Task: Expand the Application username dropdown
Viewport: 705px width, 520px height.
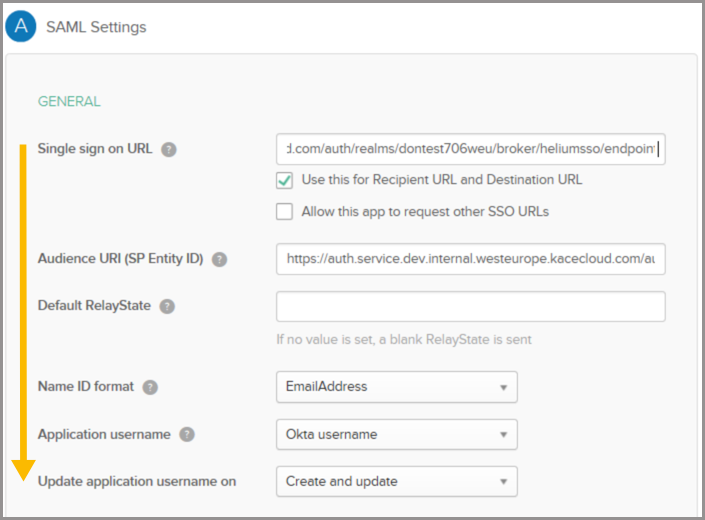Action: click(396, 434)
